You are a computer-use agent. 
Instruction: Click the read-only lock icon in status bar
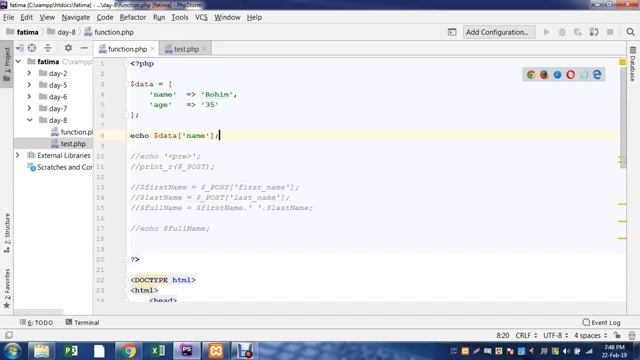[x=617, y=335]
